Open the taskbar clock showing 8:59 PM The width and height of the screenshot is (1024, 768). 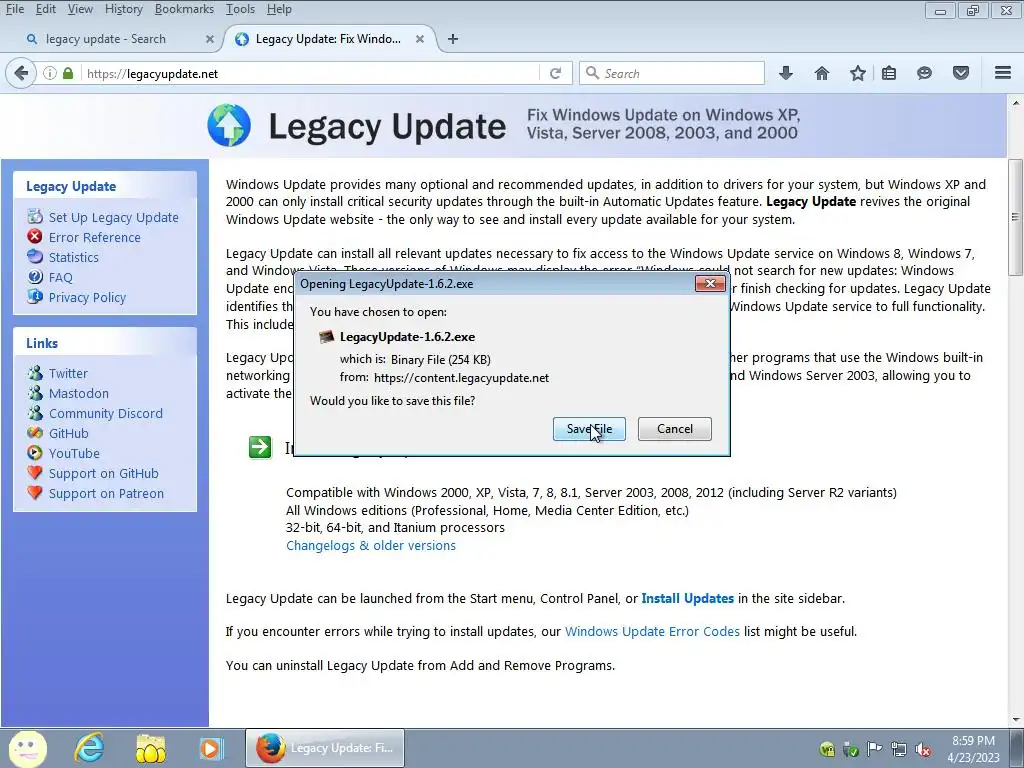pyautogui.click(x=973, y=749)
